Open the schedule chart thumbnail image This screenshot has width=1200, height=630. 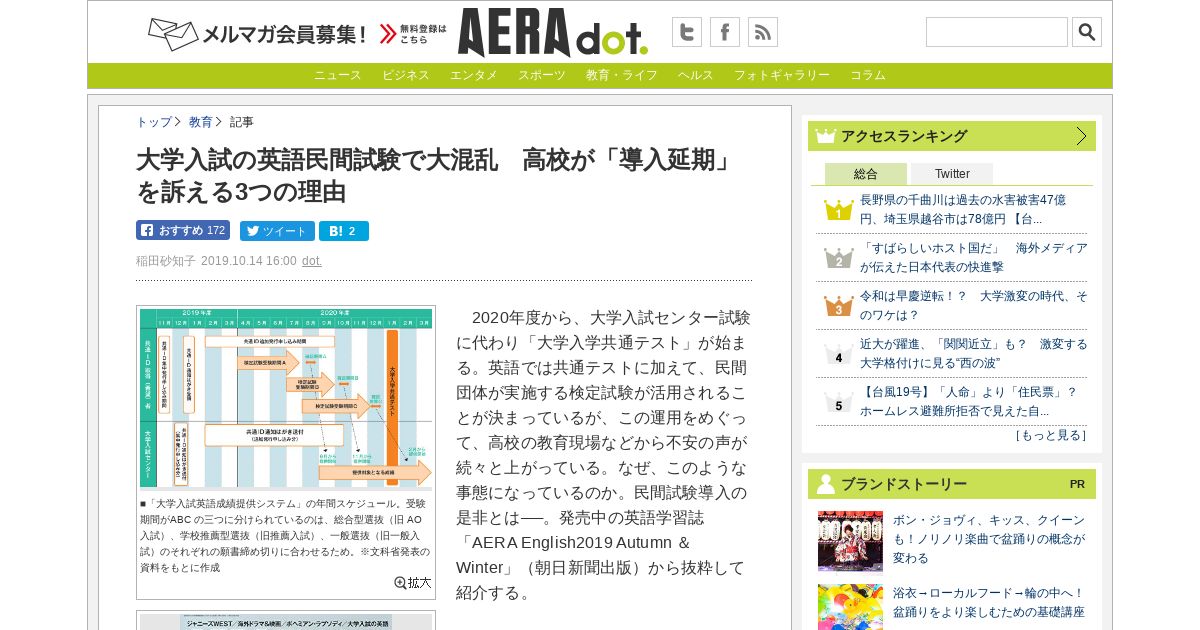coord(286,398)
